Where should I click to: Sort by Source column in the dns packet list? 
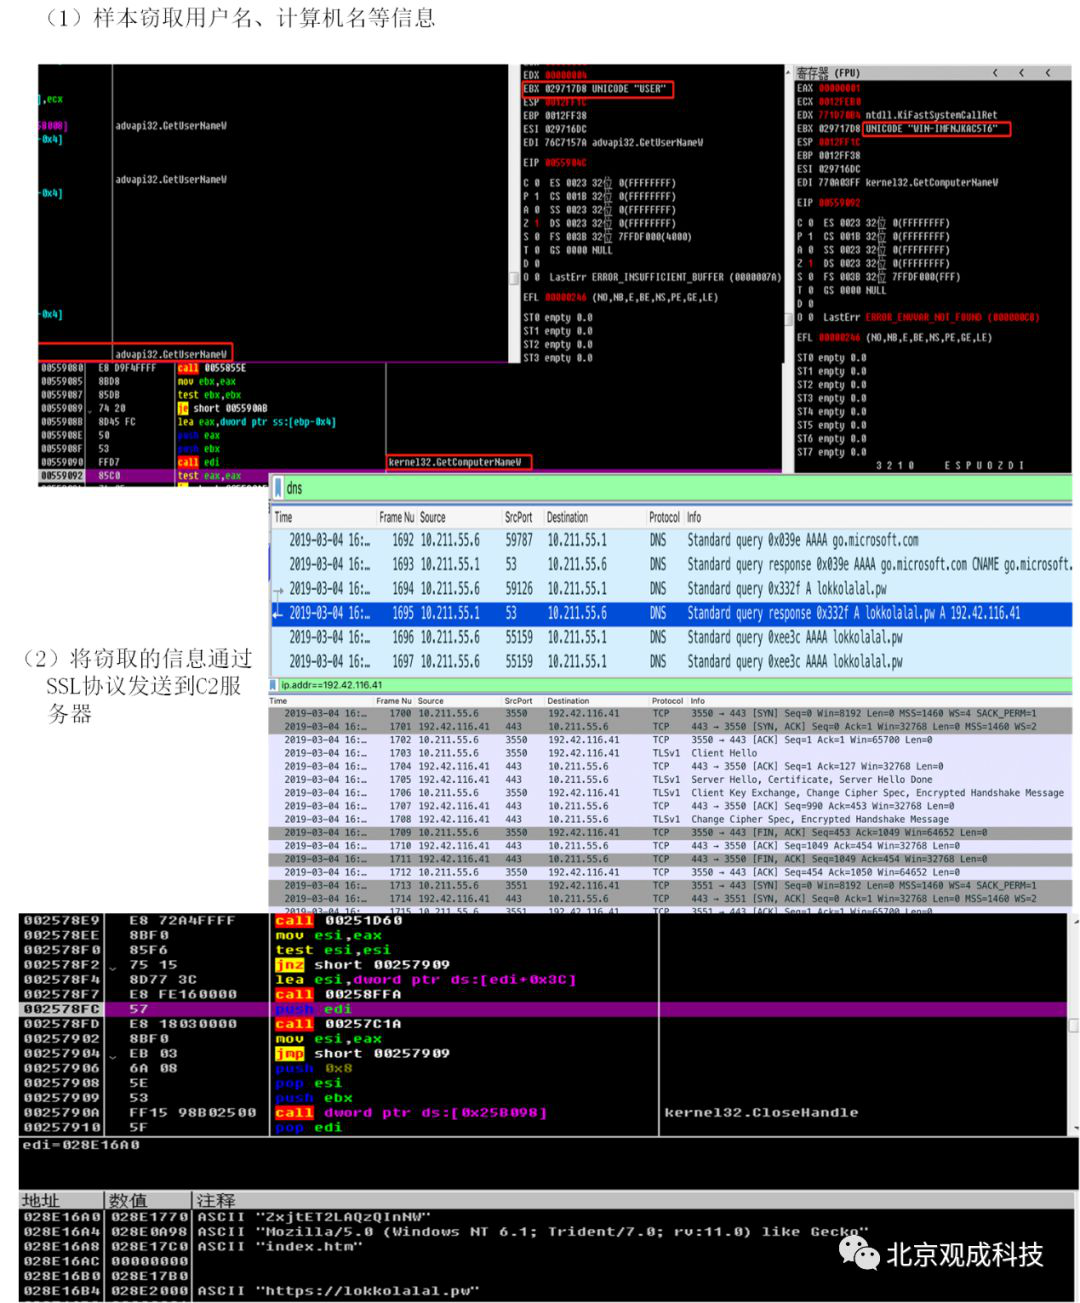(433, 517)
